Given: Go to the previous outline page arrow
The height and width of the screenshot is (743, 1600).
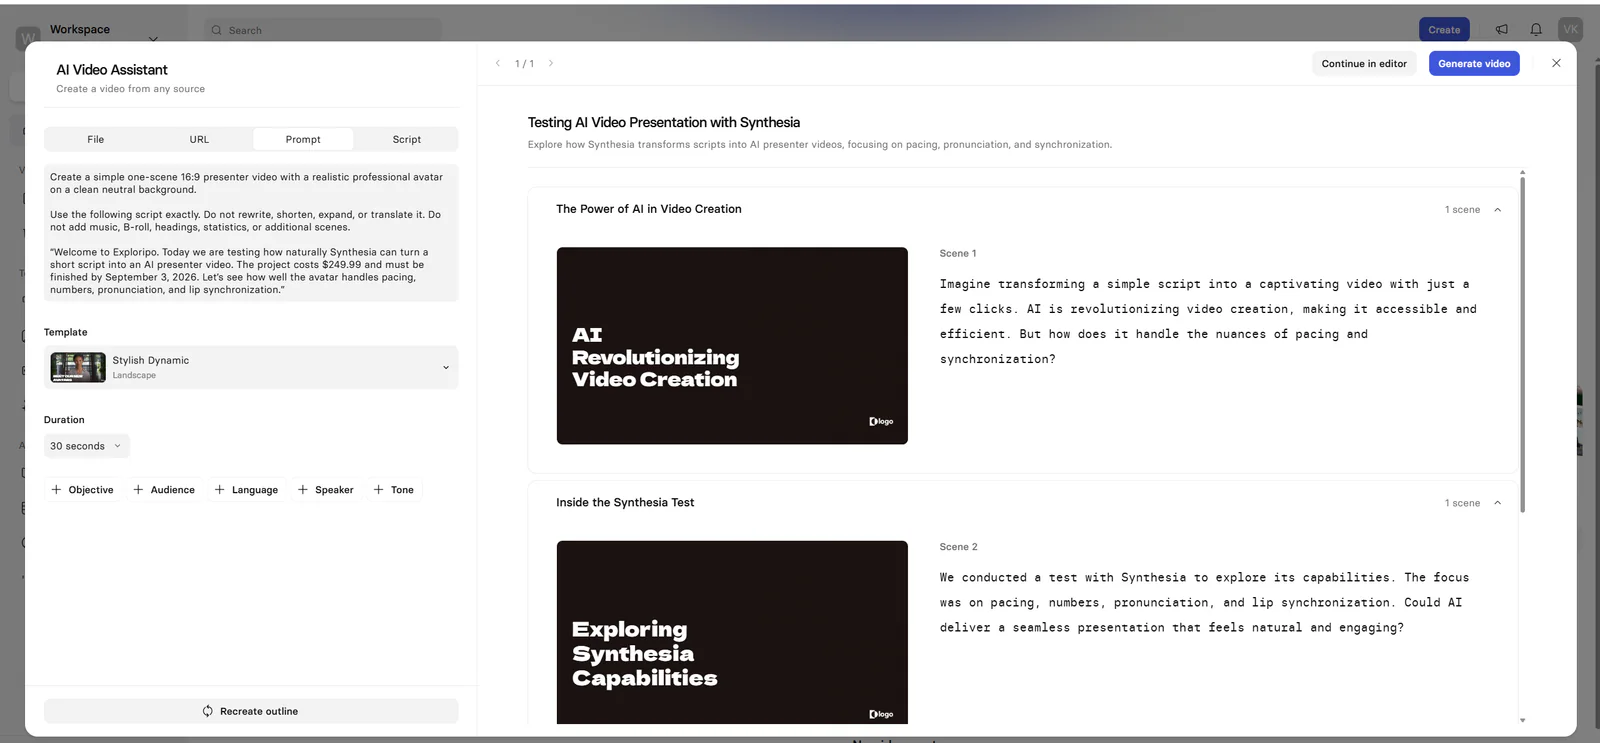Looking at the screenshot, I should point(498,63).
